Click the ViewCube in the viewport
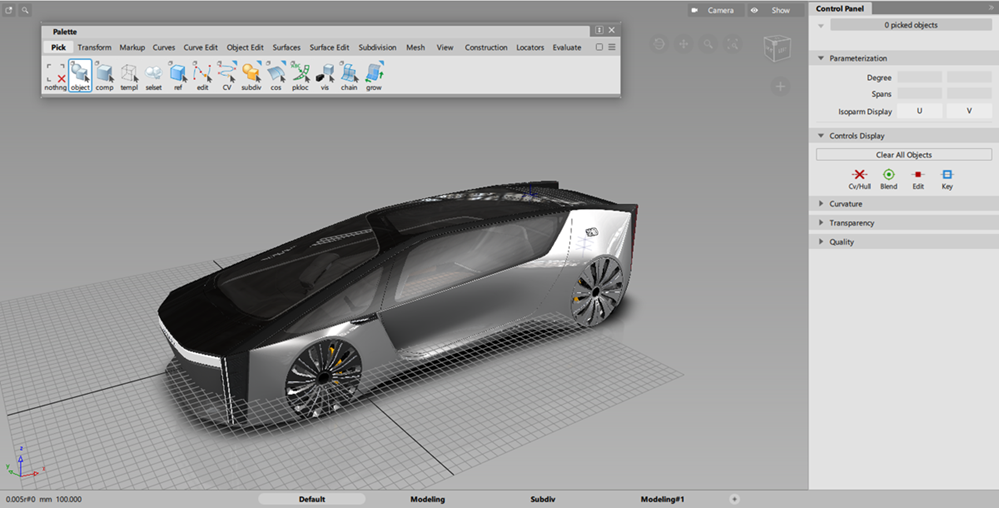 point(776,48)
